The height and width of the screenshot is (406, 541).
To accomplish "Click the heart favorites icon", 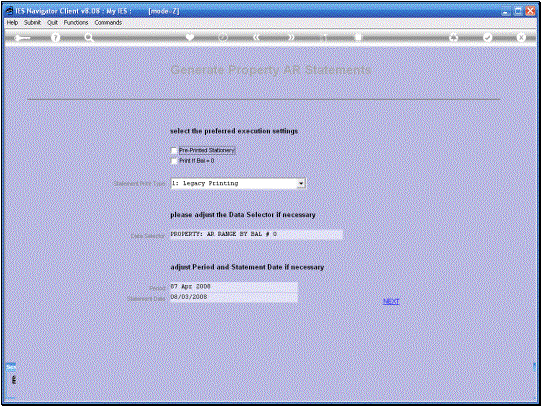I will (189, 37).
